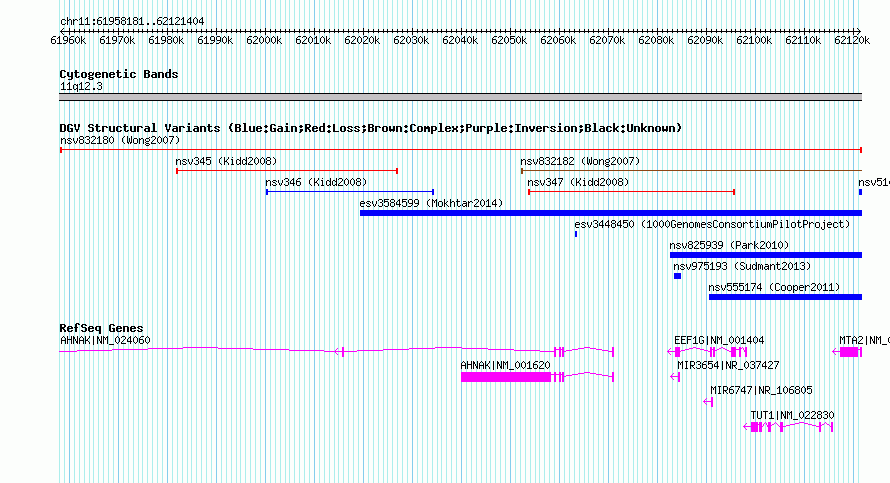Select the Cytogenetic Bands track title
This screenshot has height=483, width=890.
click(x=119, y=74)
